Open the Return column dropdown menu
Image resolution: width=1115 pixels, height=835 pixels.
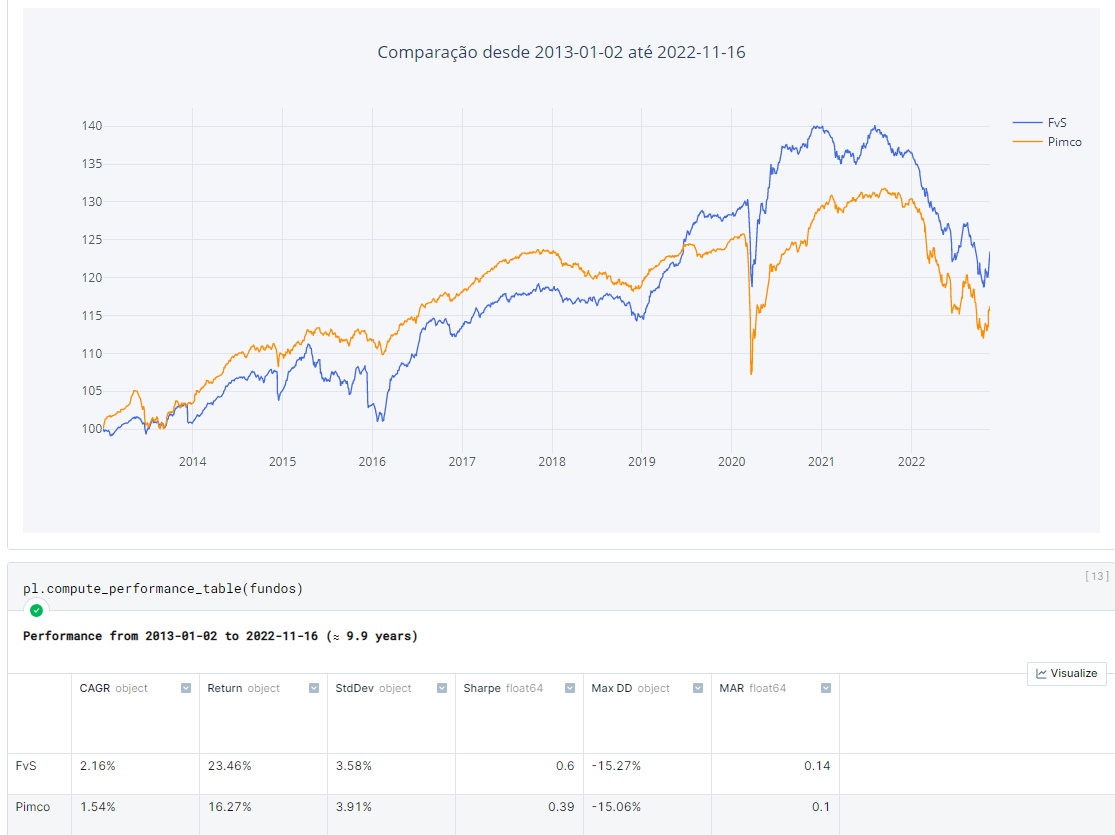(x=314, y=688)
